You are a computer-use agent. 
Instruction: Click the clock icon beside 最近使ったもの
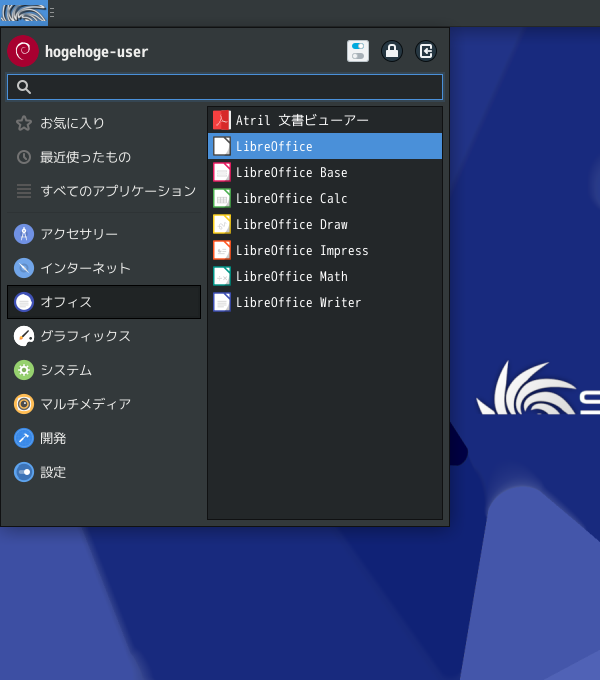[x=24, y=157]
